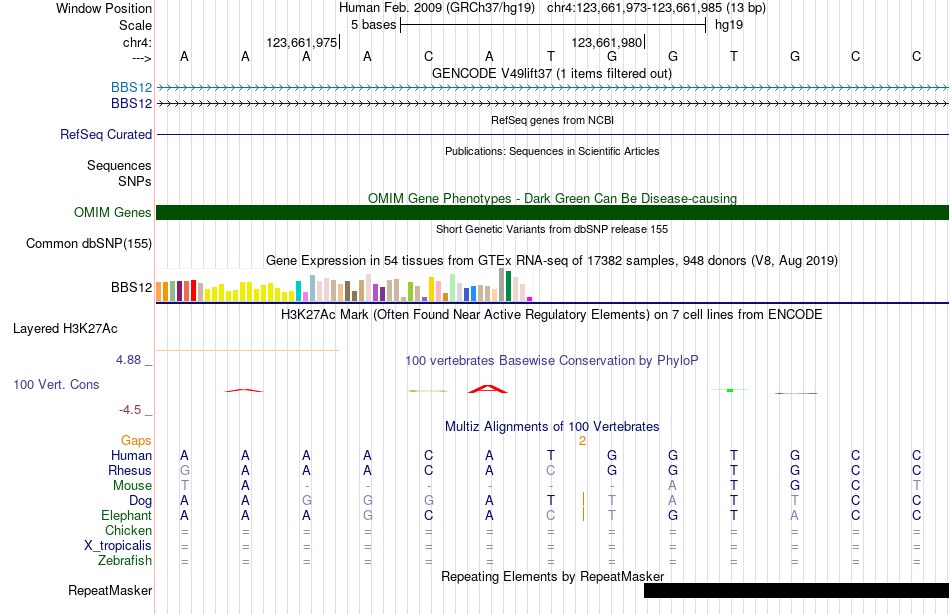Click the SNPs track label
This screenshot has height=614, width=950.
coord(135,181)
